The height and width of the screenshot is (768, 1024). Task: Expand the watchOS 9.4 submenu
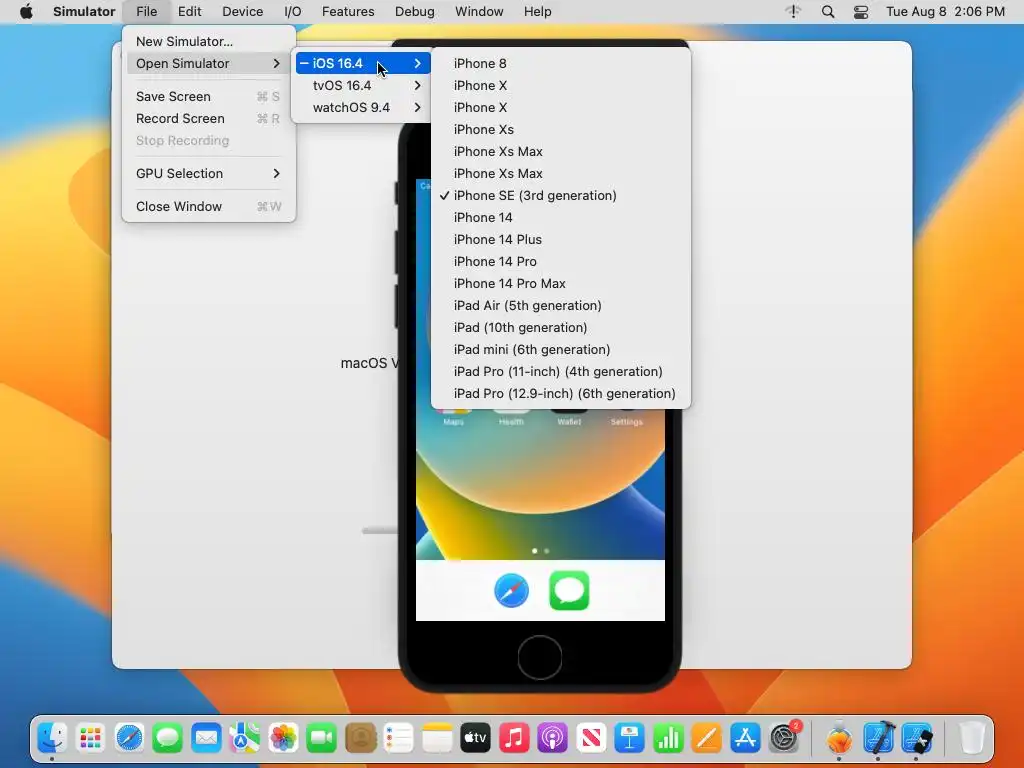[x=363, y=107]
